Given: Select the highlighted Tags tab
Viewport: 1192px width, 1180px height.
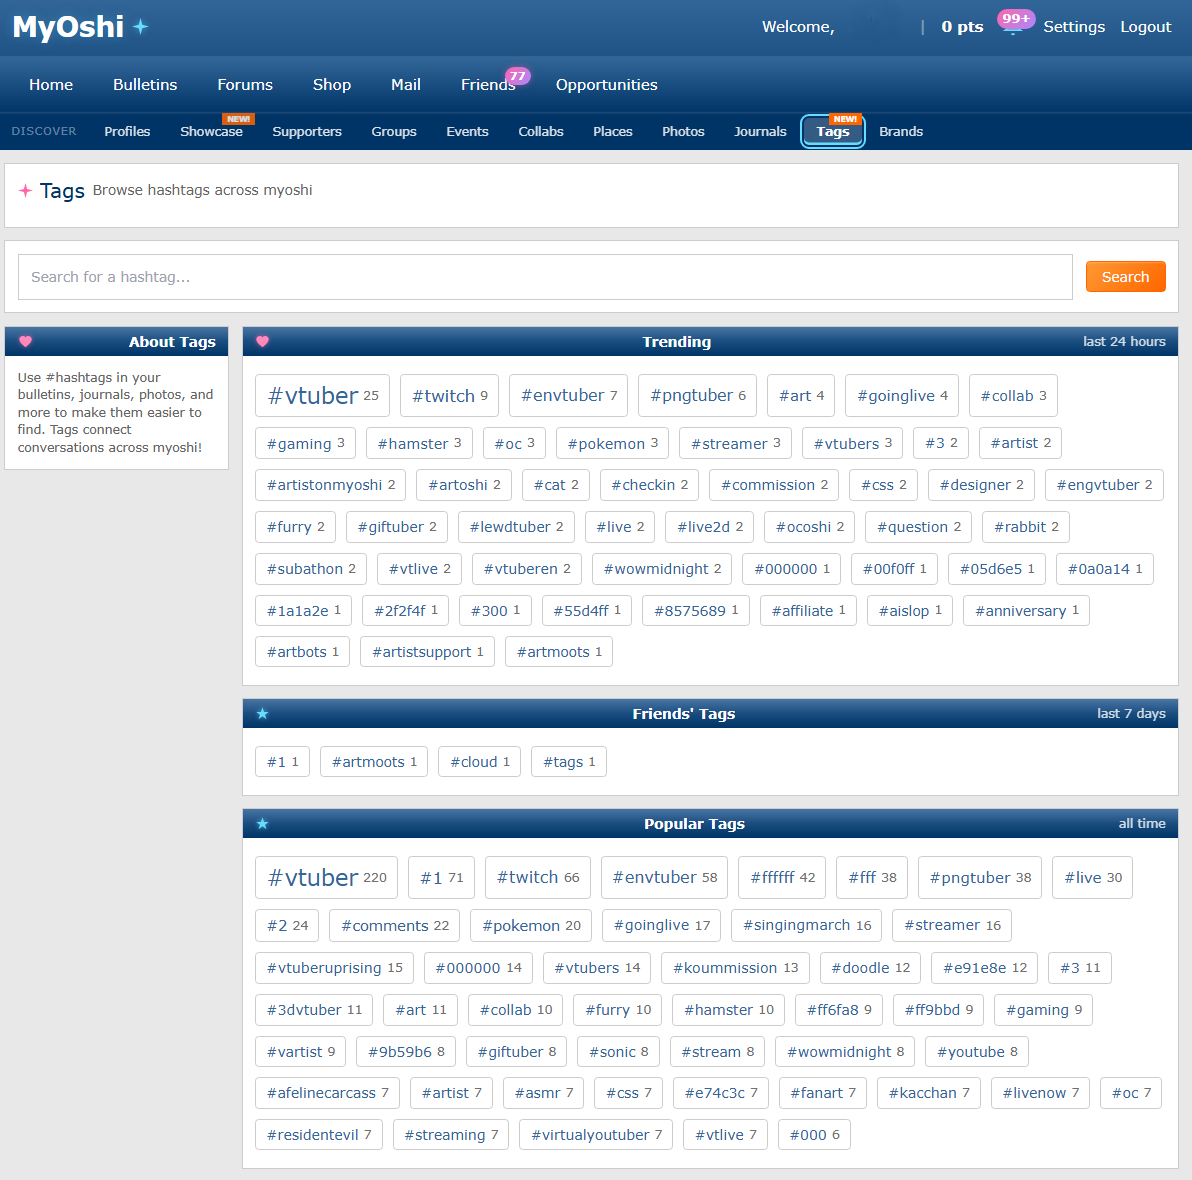Looking at the screenshot, I should point(833,132).
